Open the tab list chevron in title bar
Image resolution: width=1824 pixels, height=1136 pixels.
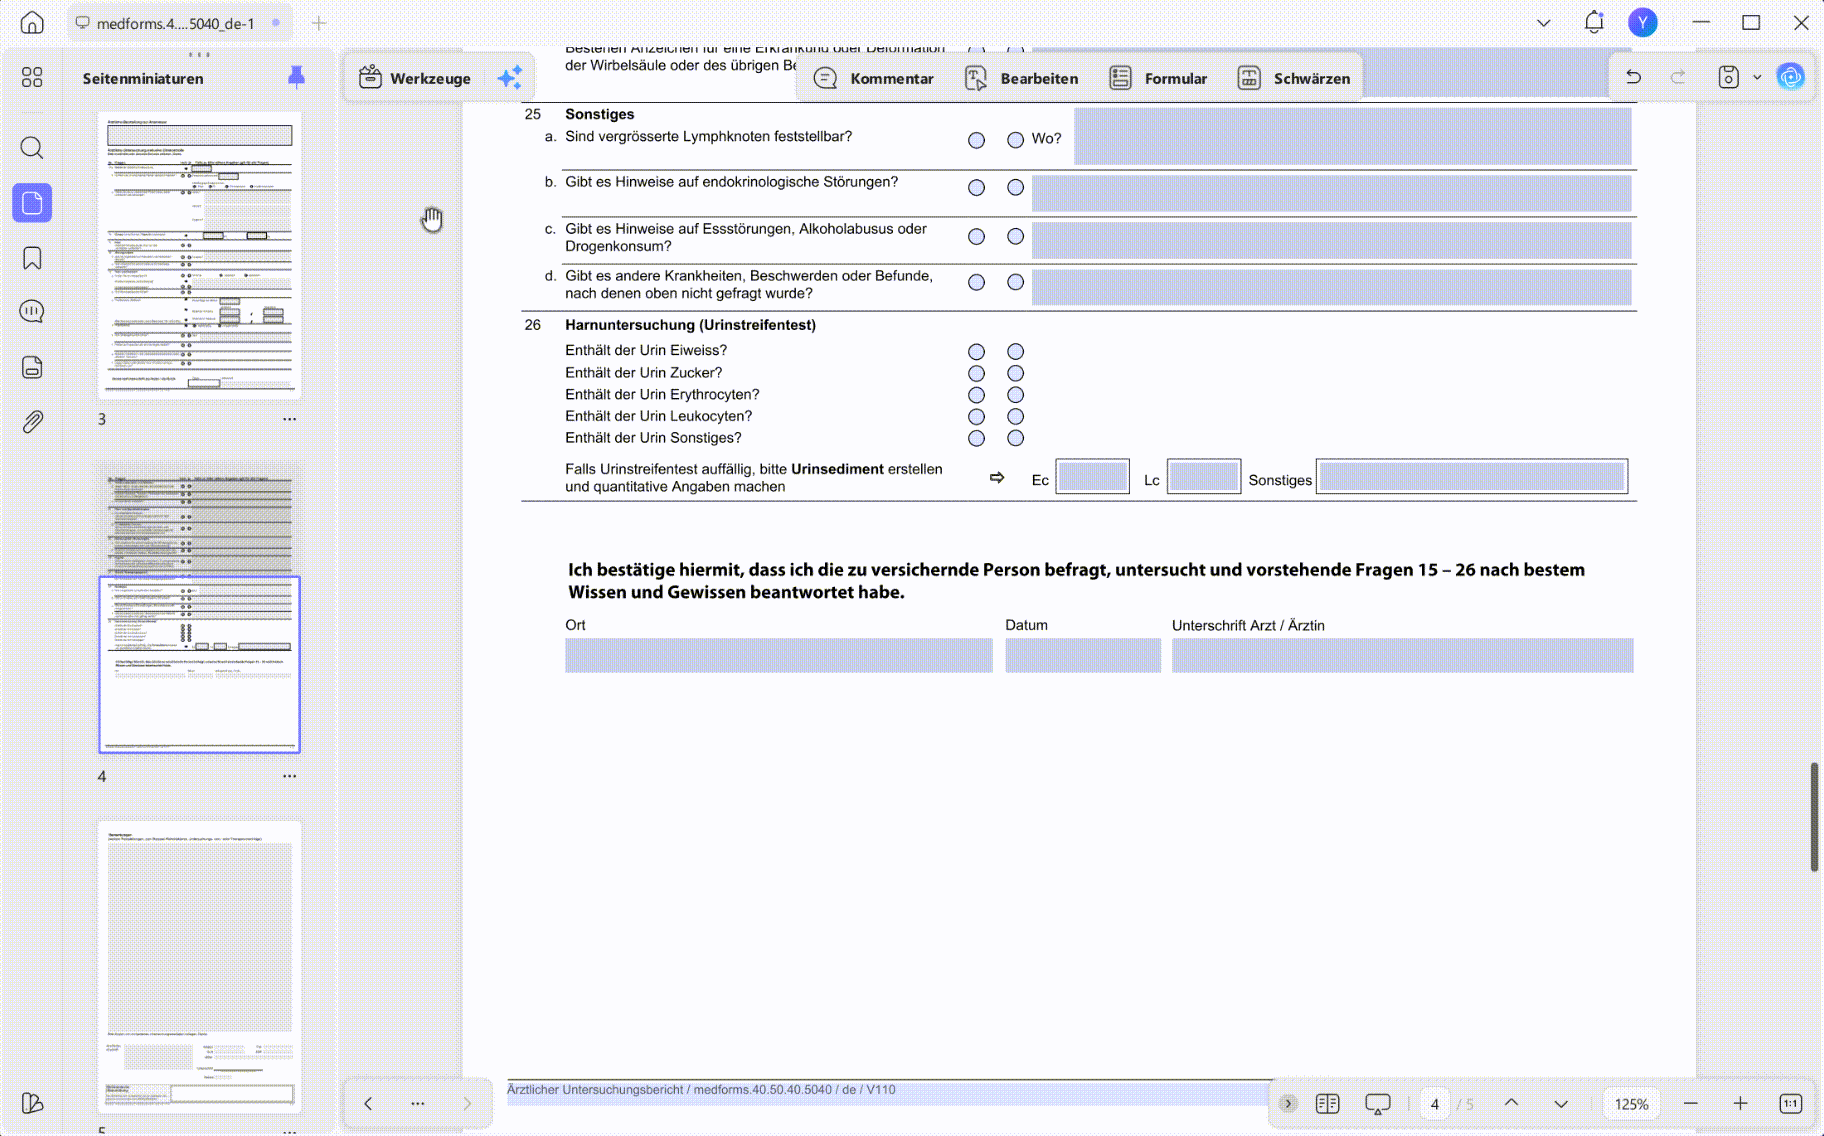coord(1543,22)
